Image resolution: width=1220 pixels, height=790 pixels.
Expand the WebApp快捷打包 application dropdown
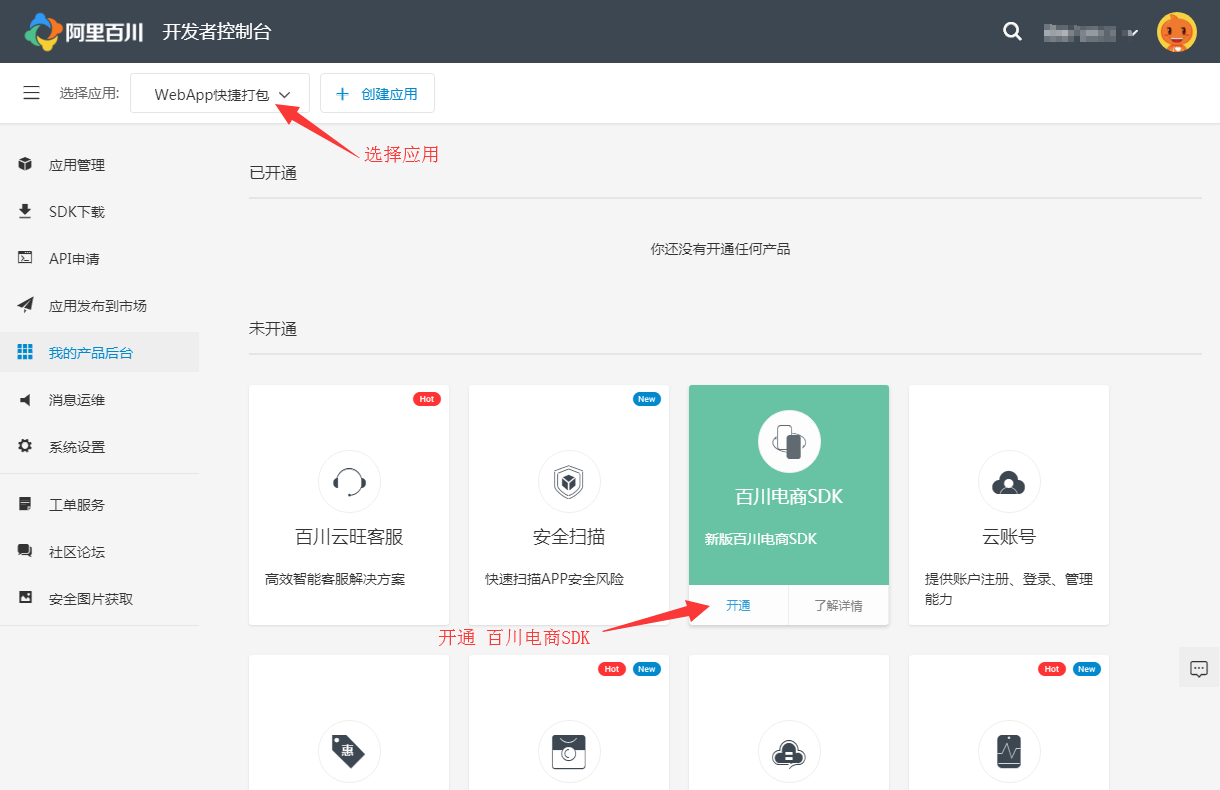(220, 94)
